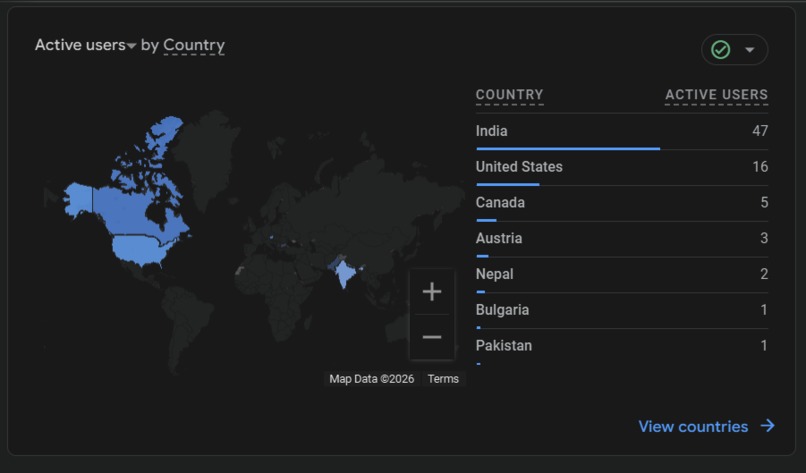Viewport: 806px width, 473px height.
Task: Click the Map Data ©2026 attribution
Action: [372, 379]
